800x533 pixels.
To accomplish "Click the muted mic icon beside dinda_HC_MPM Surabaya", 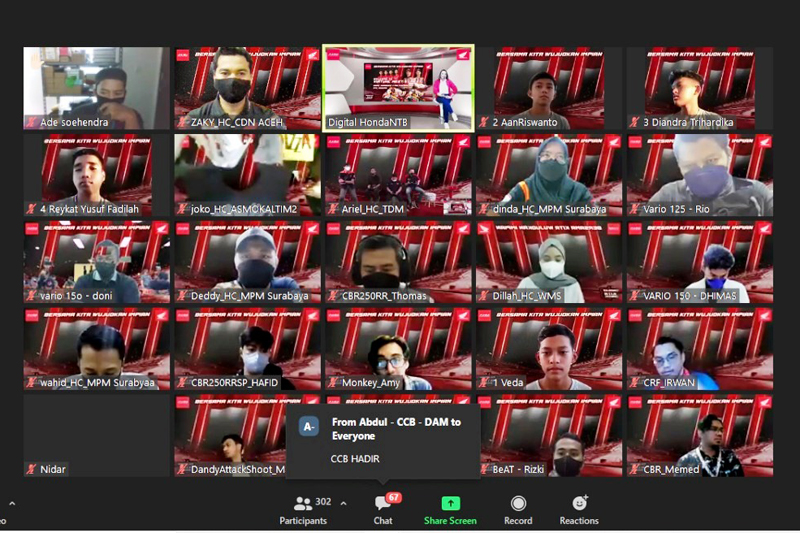I will point(484,209).
